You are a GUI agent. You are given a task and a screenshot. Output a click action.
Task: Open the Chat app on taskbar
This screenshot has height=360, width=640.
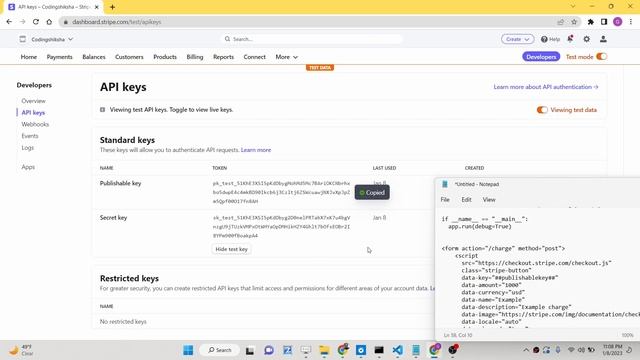[269, 350]
